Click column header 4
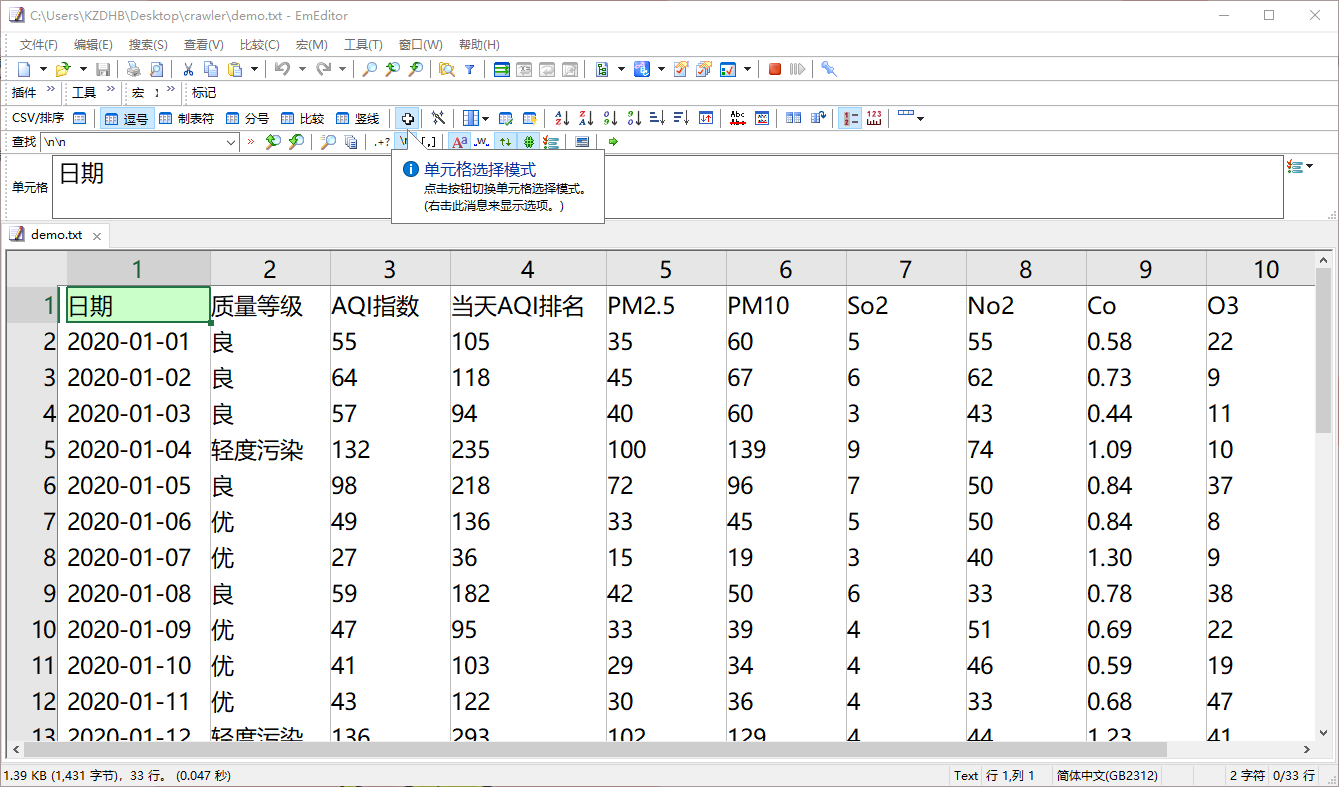The height and width of the screenshot is (787, 1339). point(528,269)
